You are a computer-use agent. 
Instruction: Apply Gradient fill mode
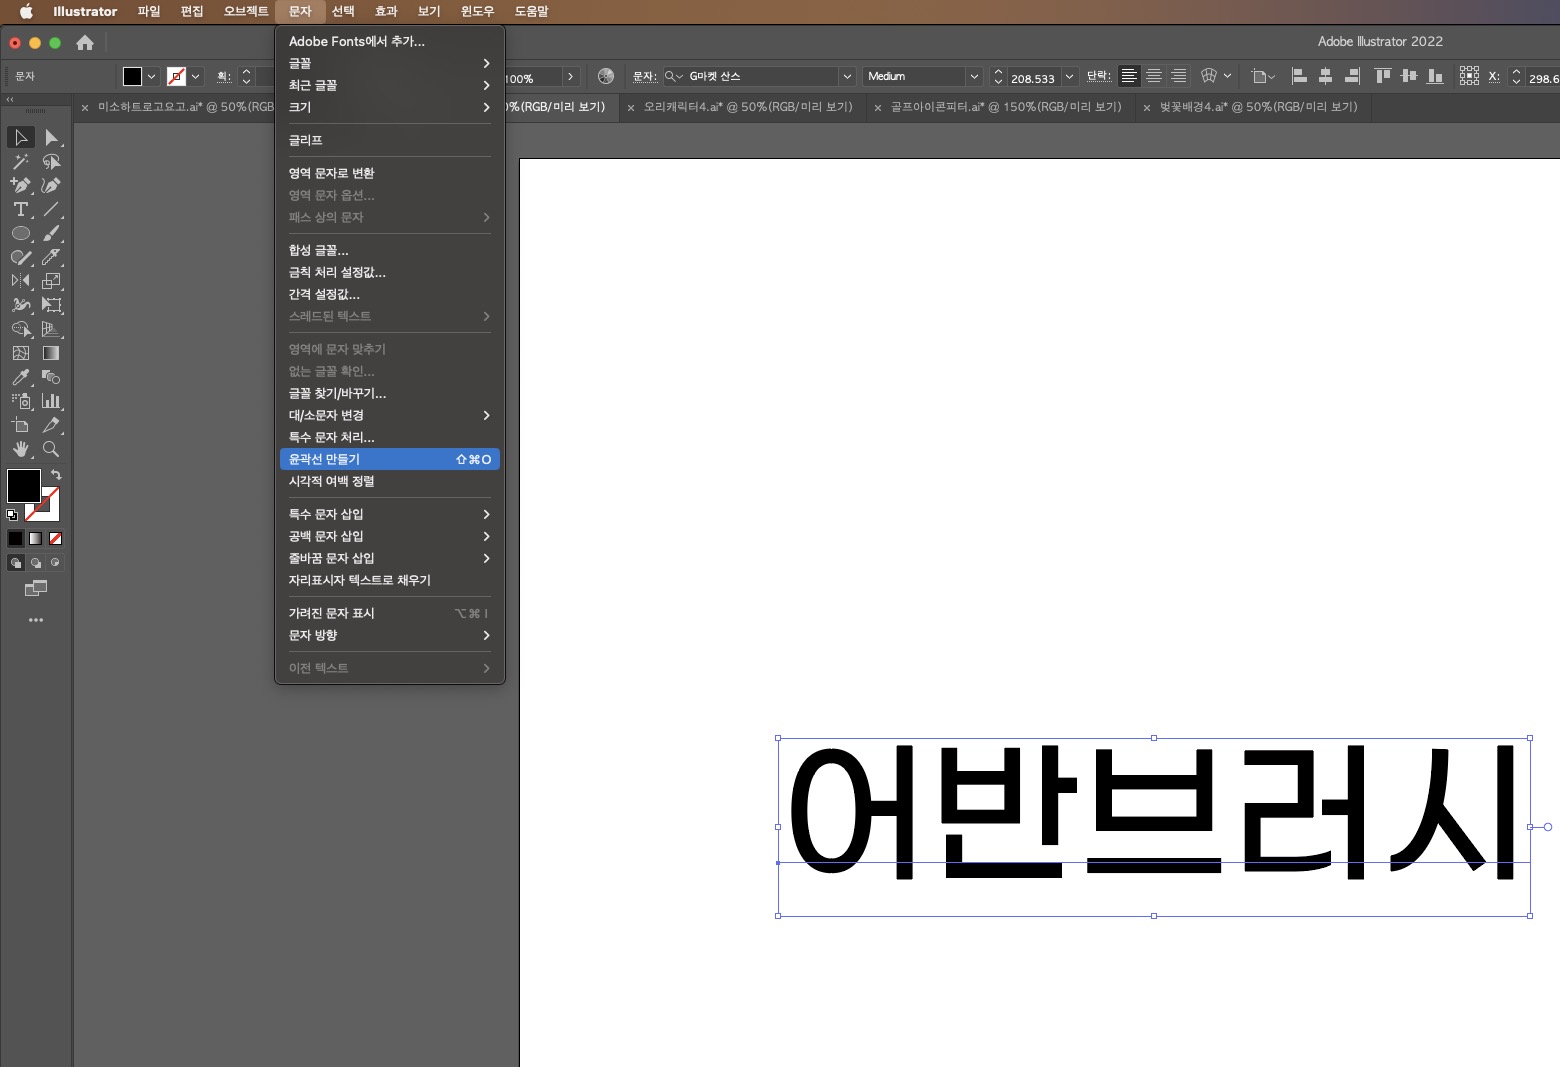tap(36, 538)
